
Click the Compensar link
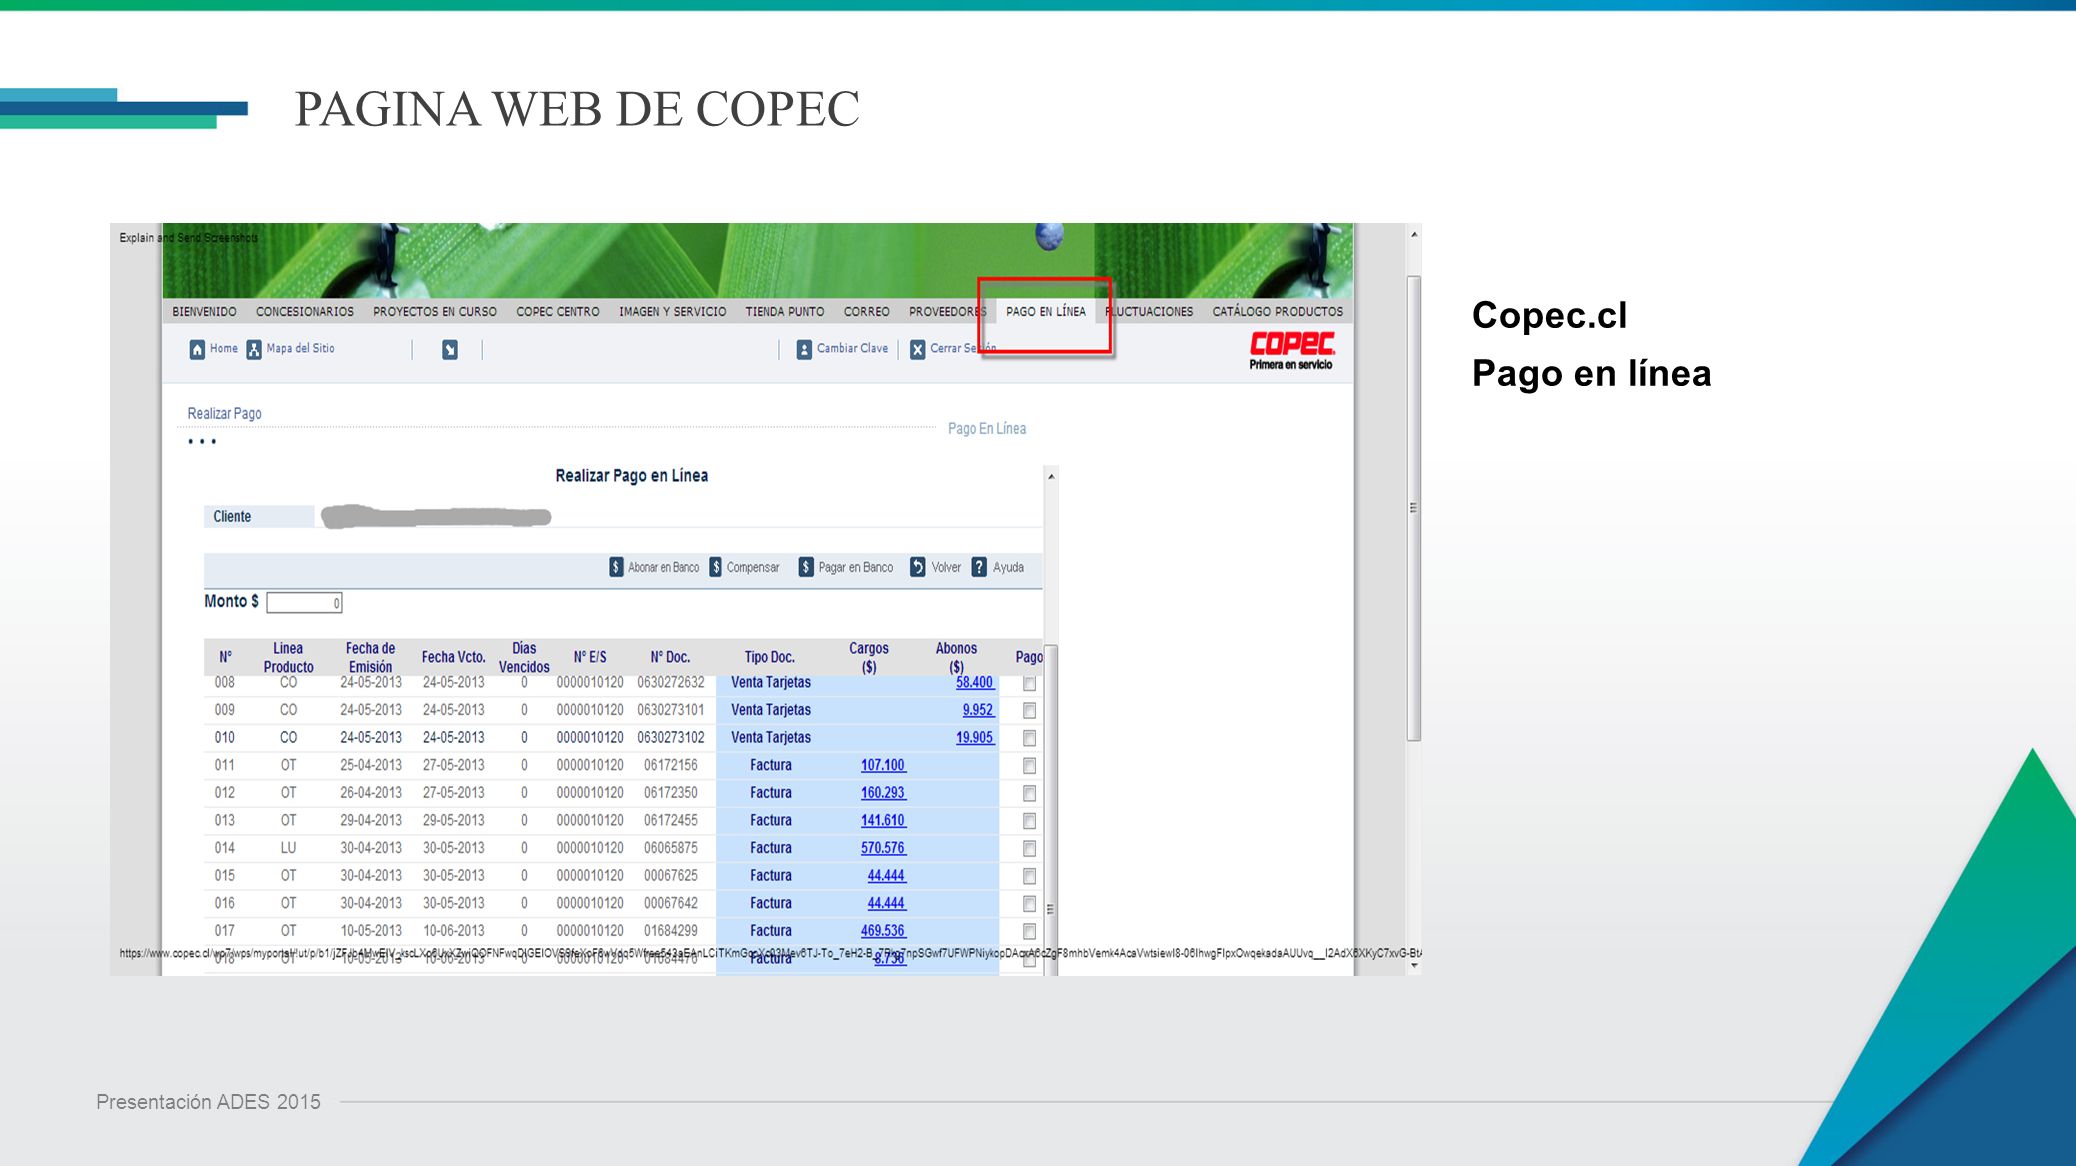click(753, 568)
